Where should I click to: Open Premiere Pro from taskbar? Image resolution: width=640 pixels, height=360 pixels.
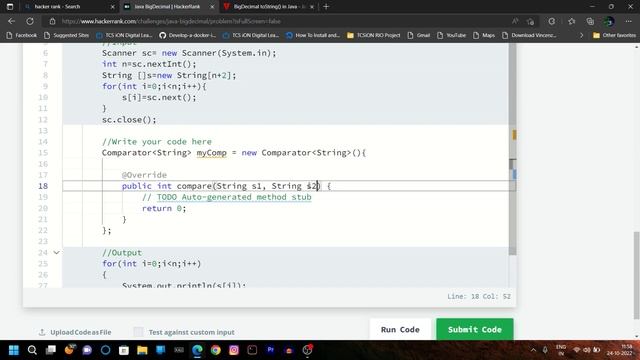point(270,350)
